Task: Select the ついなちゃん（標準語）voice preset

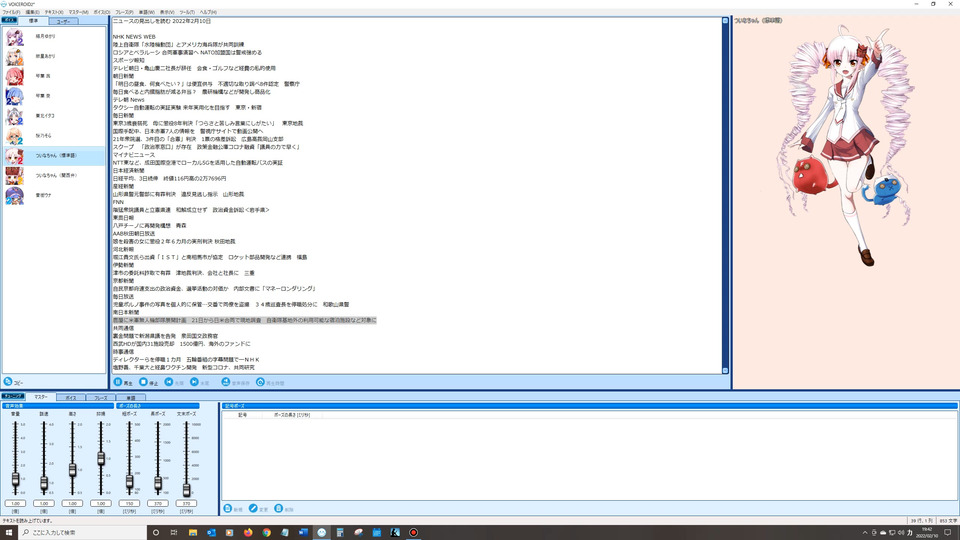Action: (x=54, y=156)
